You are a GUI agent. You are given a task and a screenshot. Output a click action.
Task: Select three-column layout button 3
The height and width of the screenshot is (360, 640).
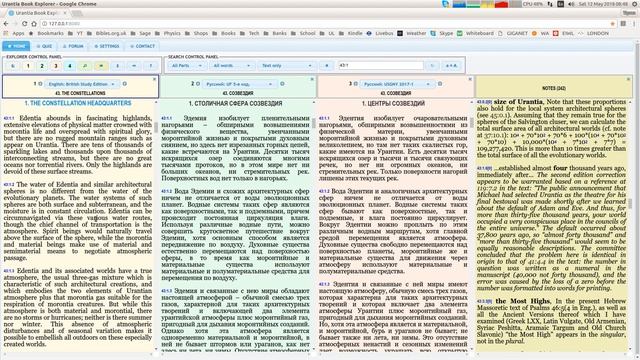click(x=56, y=66)
